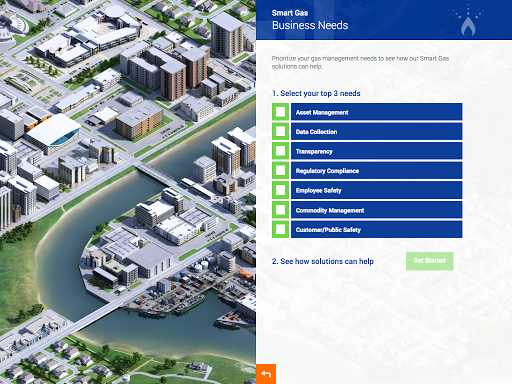The height and width of the screenshot is (384, 512).
Task: Select the Commodity Management checkbox
Action: pyautogui.click(x=280, y=210)
